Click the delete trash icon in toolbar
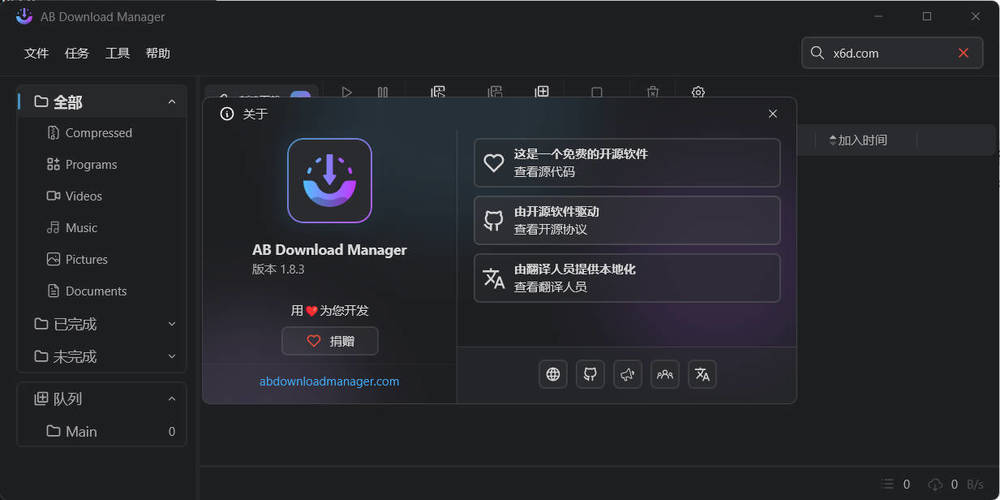The height and width of the screenshot is (500, 1000). pos(653,92)
